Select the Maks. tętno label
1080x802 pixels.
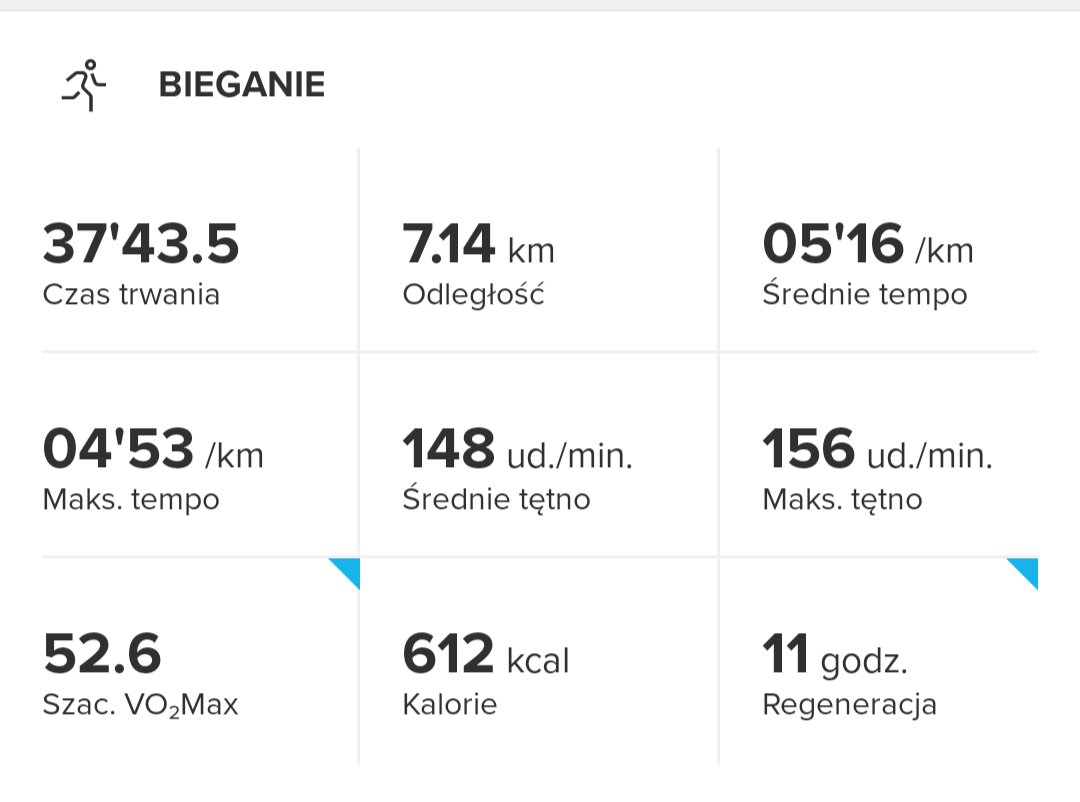pyautogui.click(x=842, y=499)
